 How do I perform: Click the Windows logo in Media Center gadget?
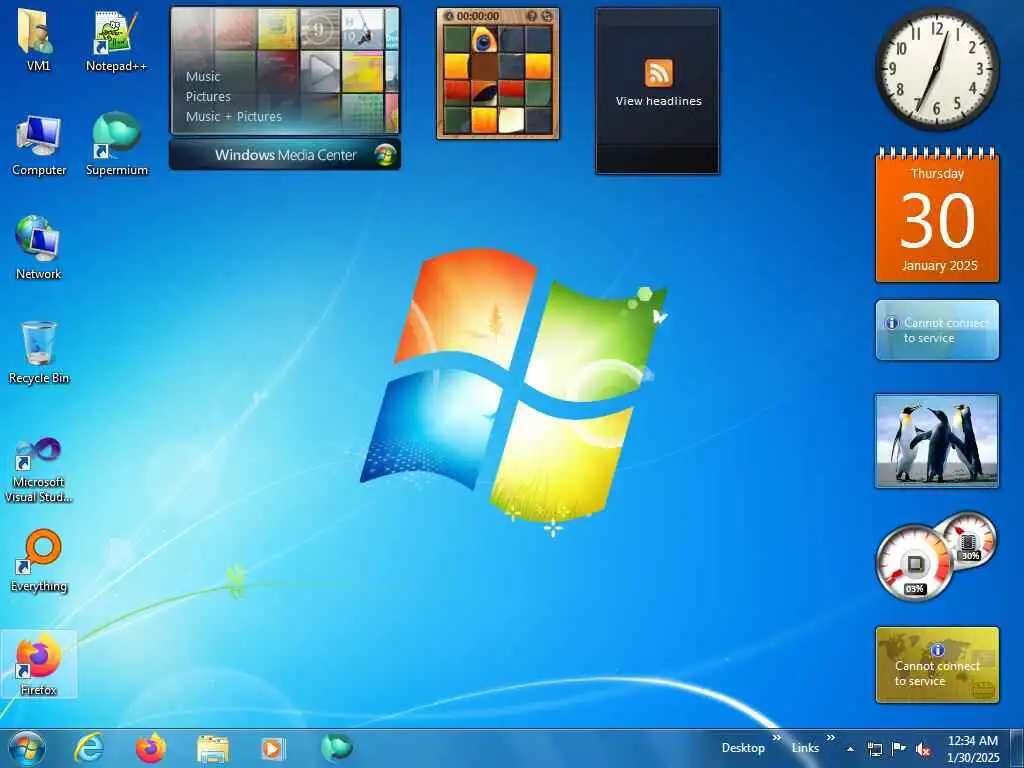pyautogui.click(x=385, y=155)
